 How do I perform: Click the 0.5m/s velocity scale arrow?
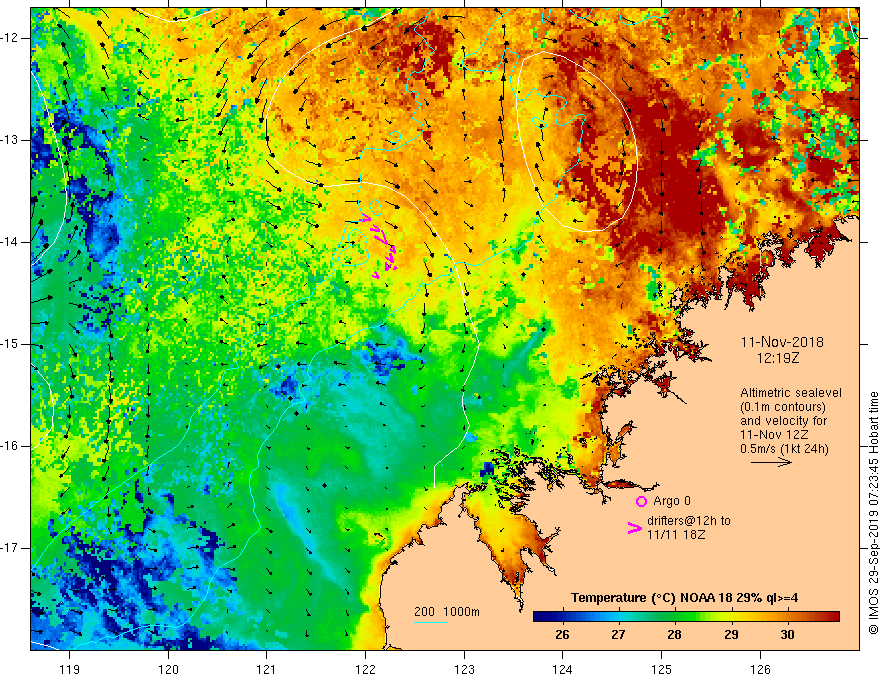coord(771,462)
